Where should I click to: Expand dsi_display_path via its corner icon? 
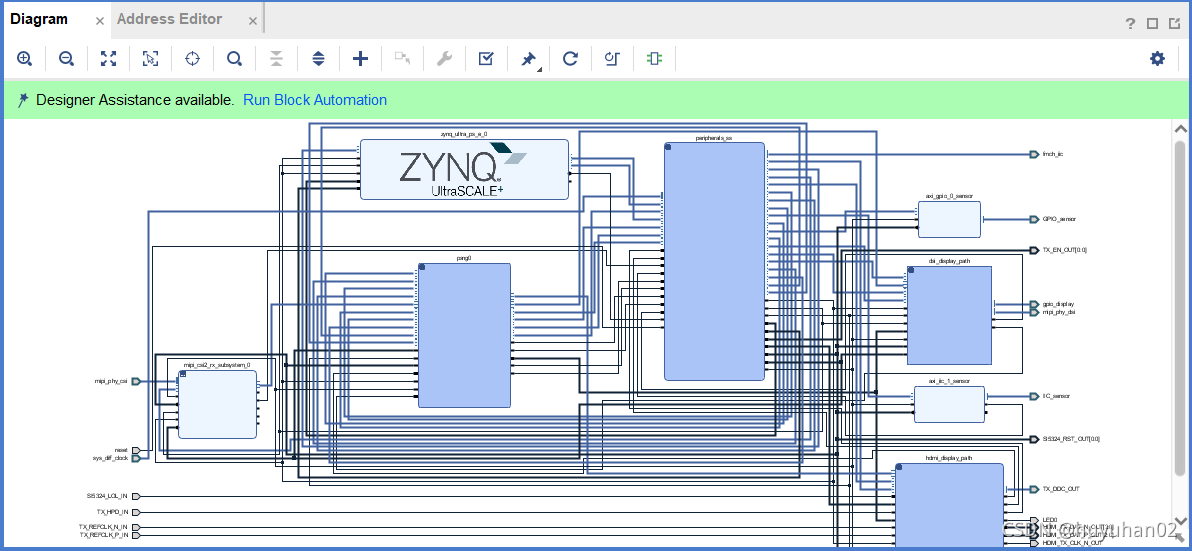(x=911, y=270)
